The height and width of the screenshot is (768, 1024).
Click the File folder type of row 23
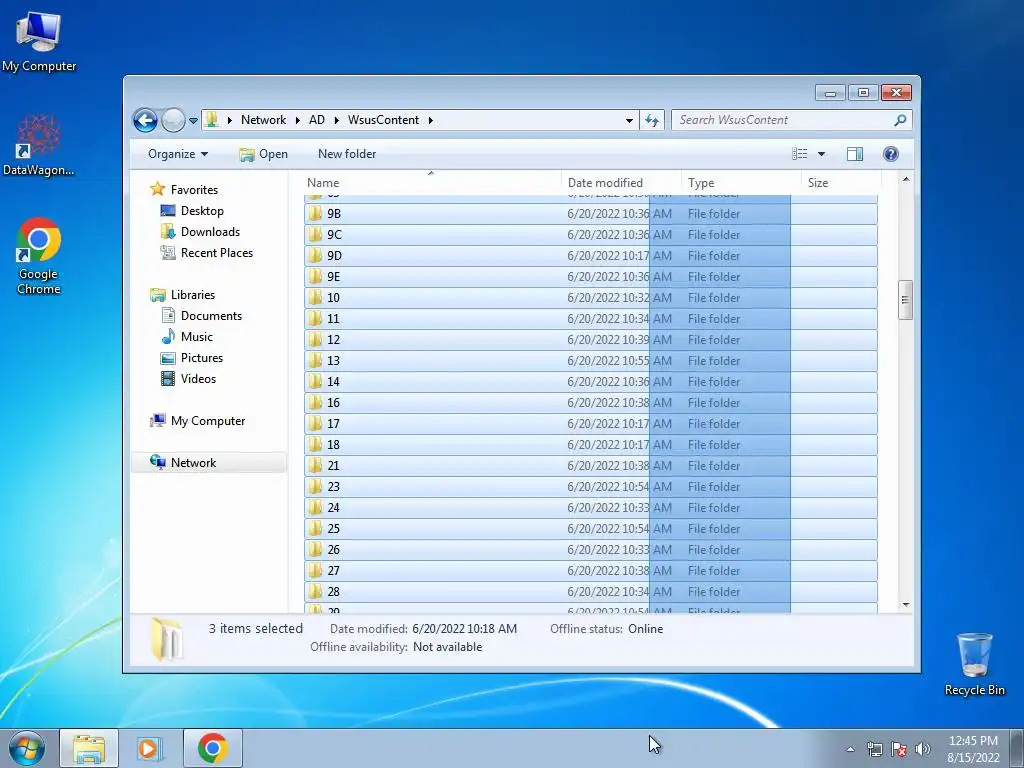click(714, 487)
